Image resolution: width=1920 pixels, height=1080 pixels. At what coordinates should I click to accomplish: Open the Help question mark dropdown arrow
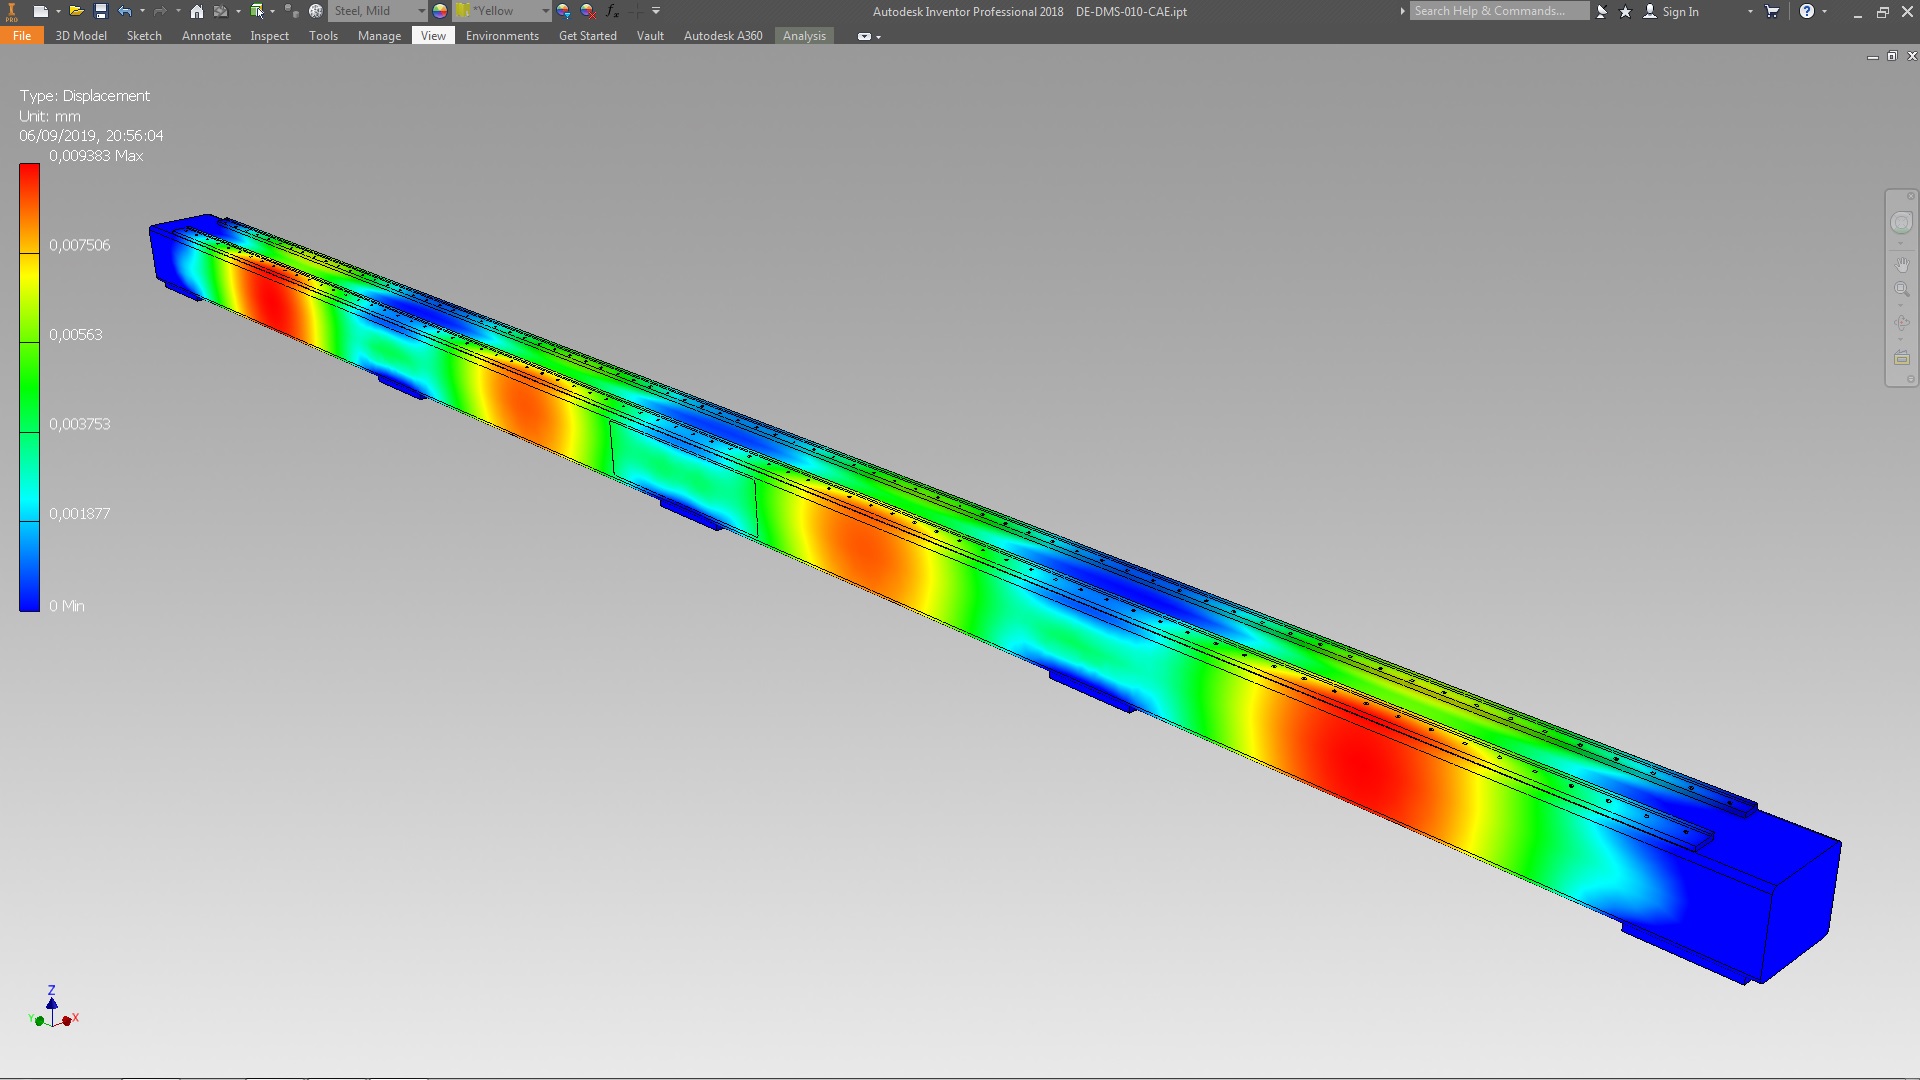click(1825, 11)
